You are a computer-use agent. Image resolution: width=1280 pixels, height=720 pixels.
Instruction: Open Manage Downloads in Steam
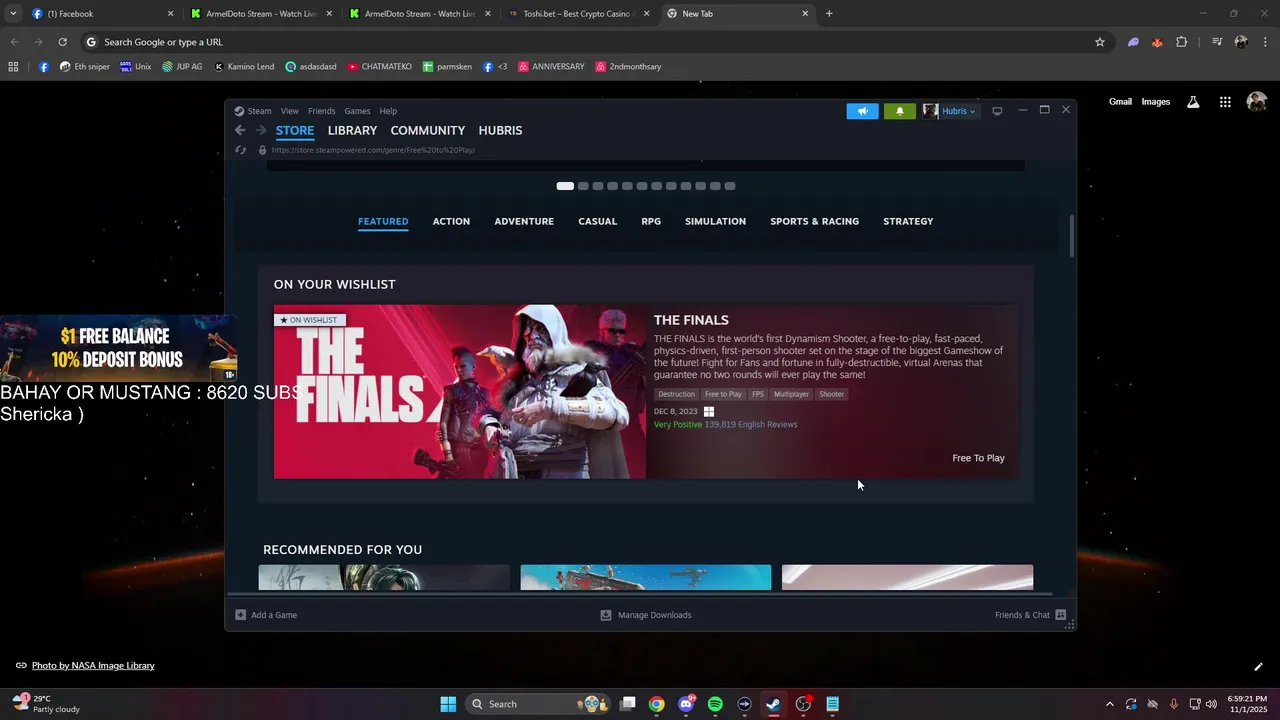(645, 615)
